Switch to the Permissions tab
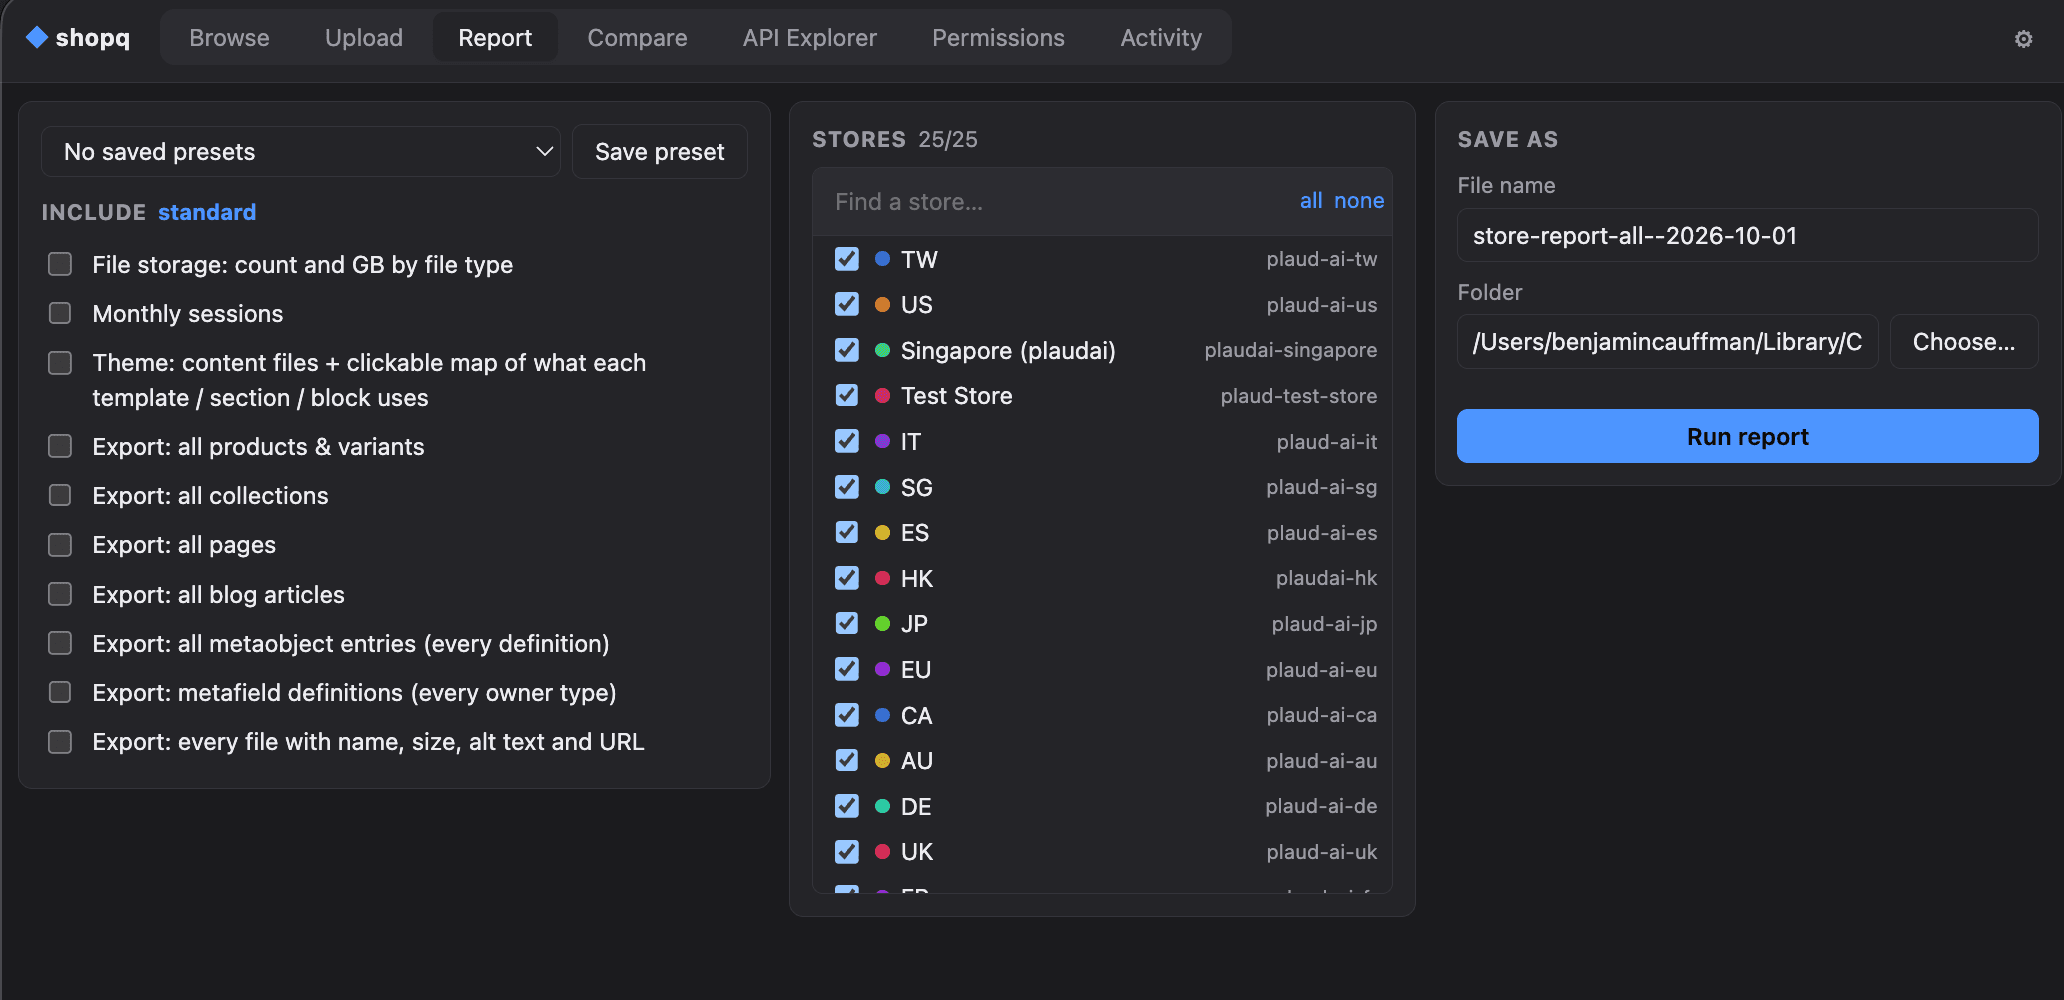 998,38
